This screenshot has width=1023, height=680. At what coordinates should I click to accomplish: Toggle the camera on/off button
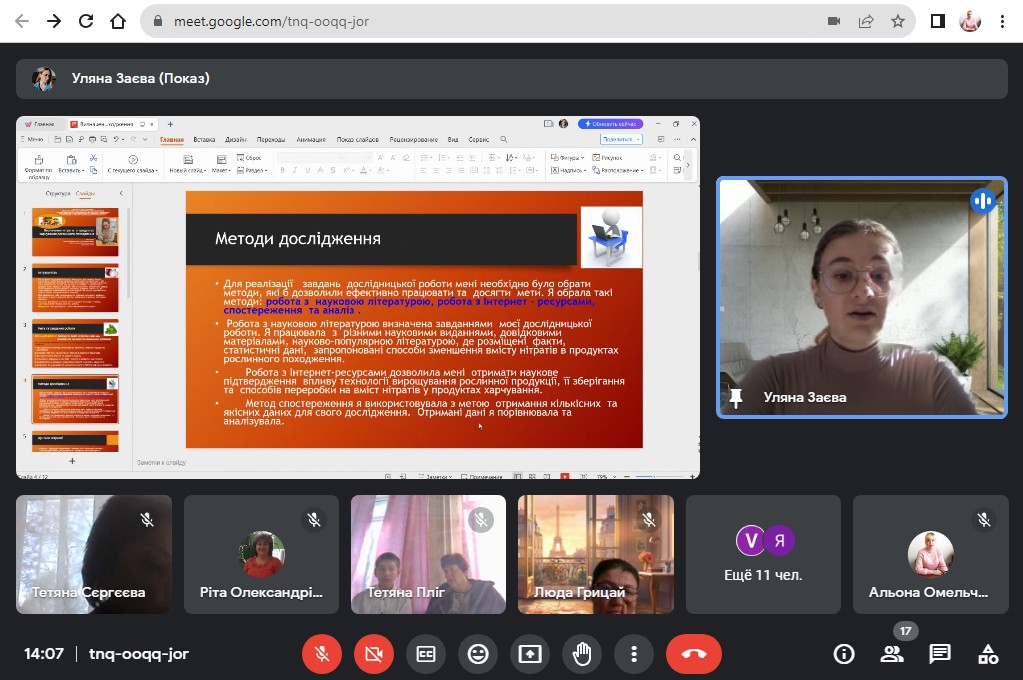point(374,654)
